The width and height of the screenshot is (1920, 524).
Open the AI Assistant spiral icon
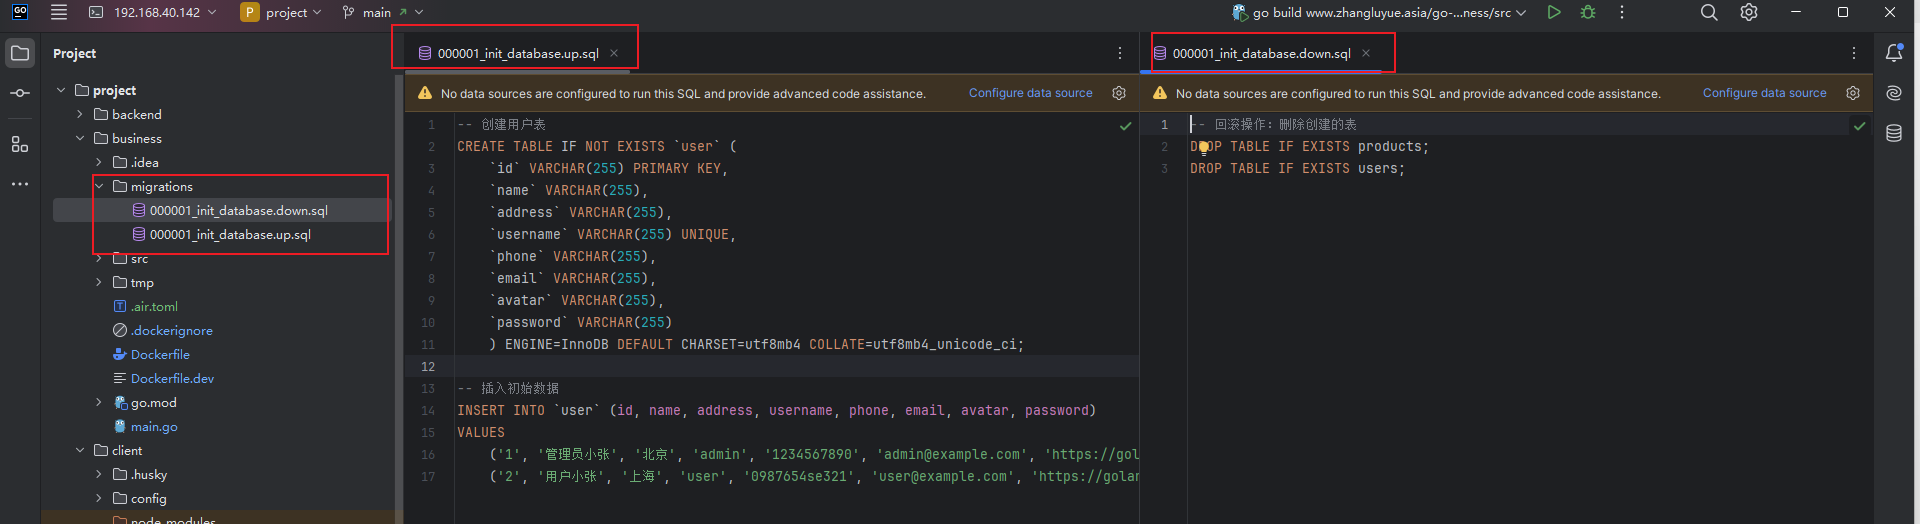click(x=1894, y=93)
